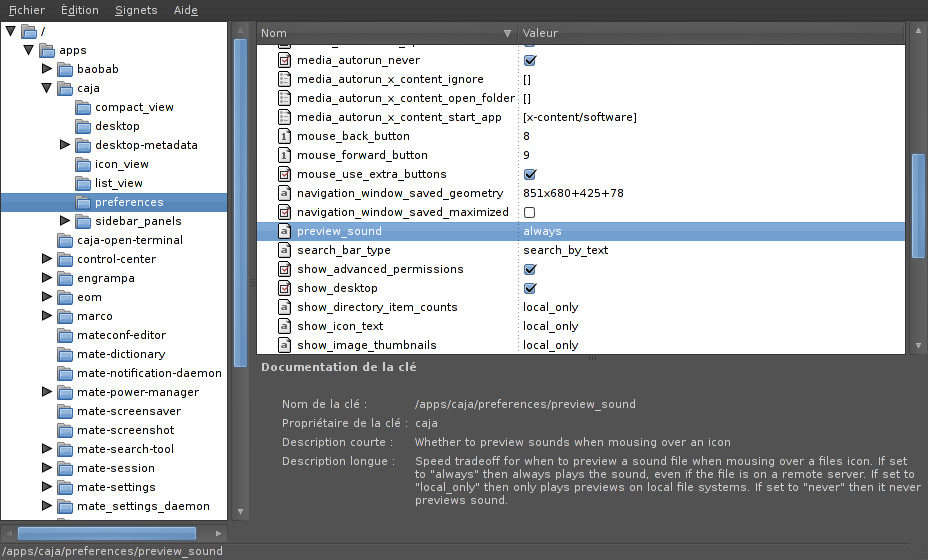Screen dimensions: 928x560
Task: Open the Fichier menu
Action: [x=27, y=10]
